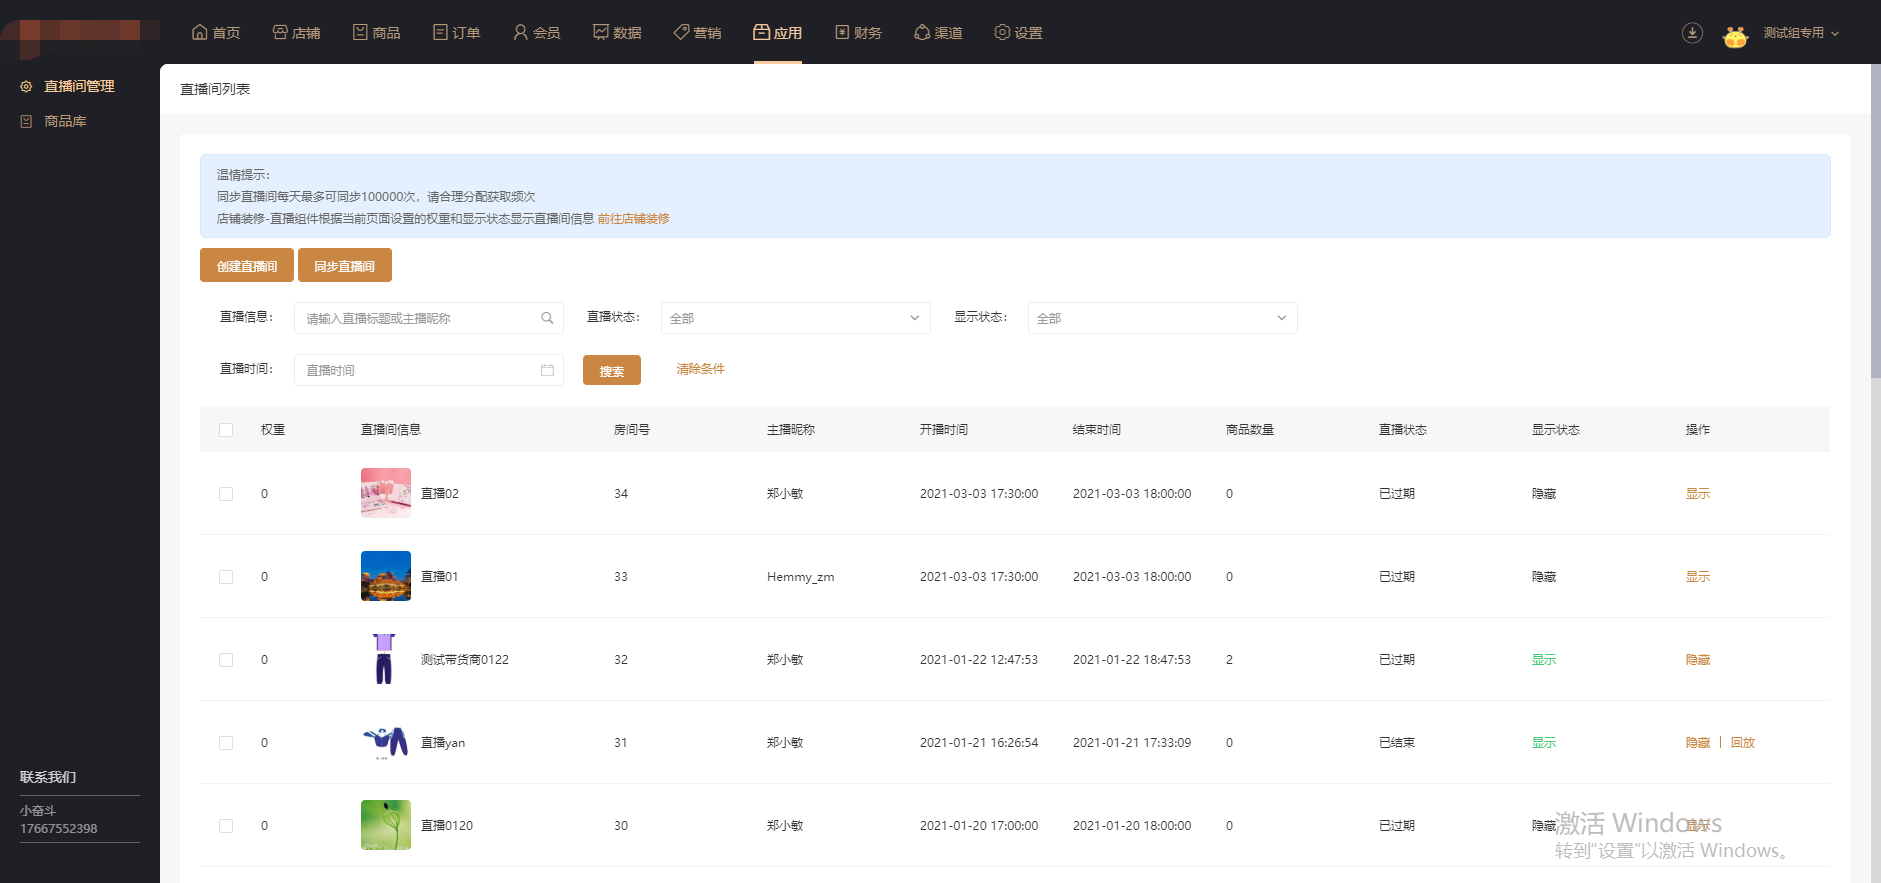Open the 直播01 thumbnail image
Screen dimensions: 1881x883
tap(386, 576)
